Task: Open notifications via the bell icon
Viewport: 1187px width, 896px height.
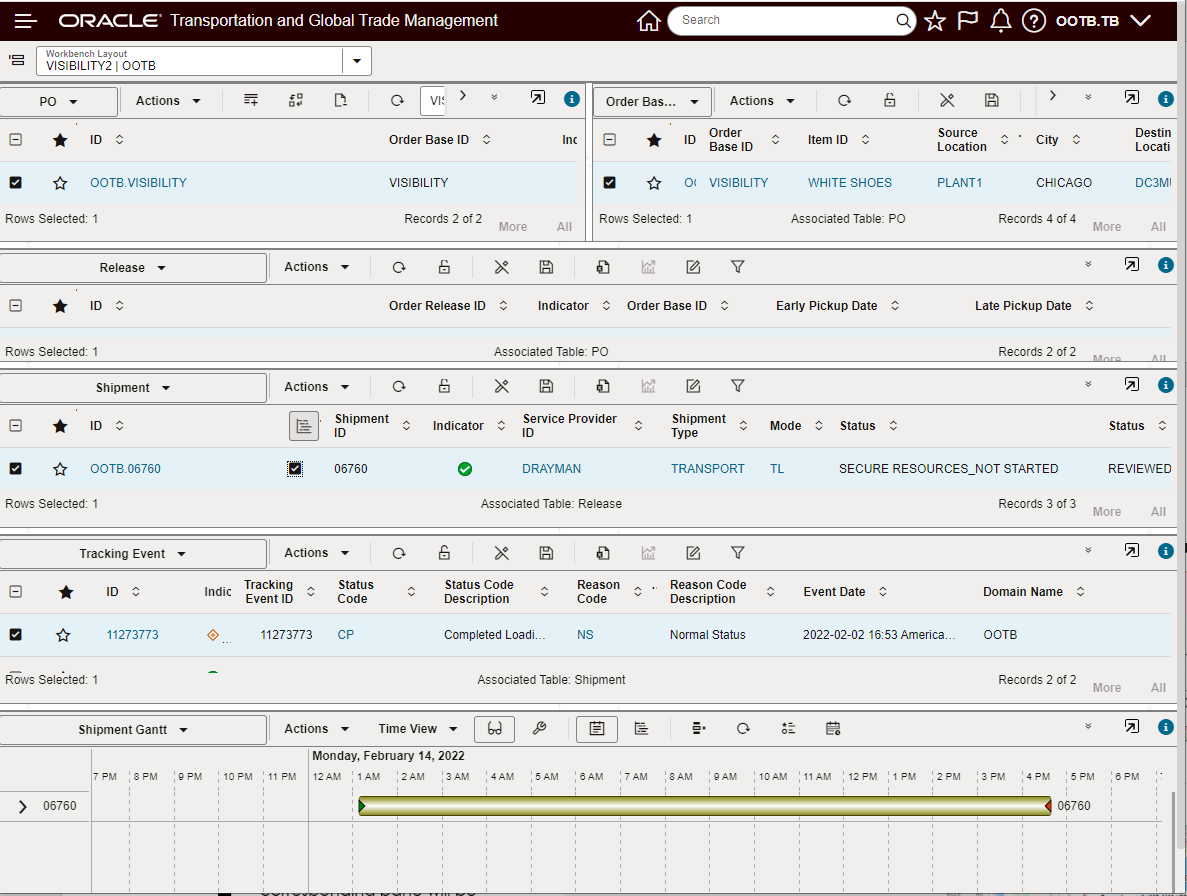Action: tap(1000, 20)
